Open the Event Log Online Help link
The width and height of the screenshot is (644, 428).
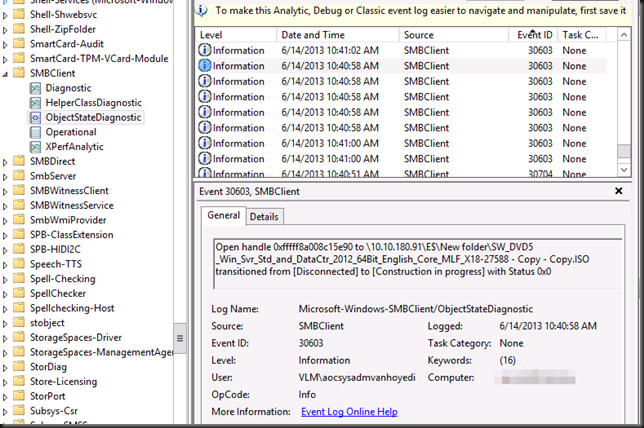tap(349, 412)
